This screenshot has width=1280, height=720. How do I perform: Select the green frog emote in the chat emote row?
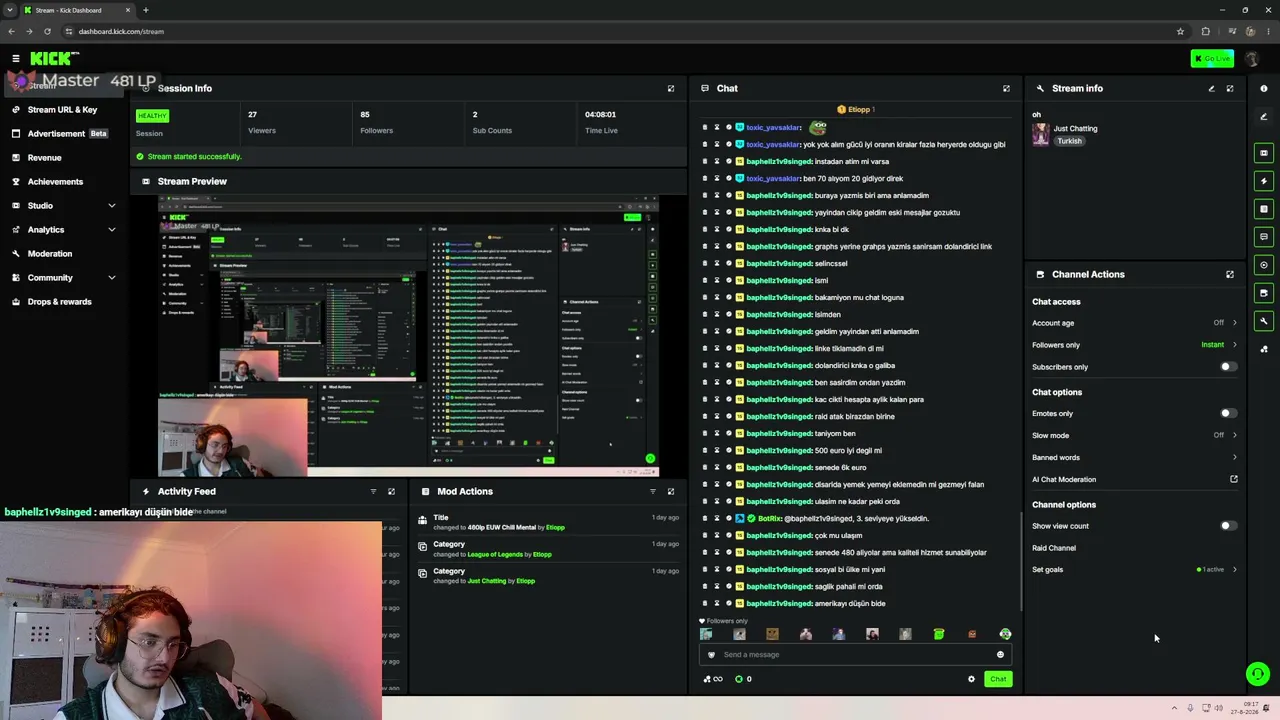coord(939,634)
